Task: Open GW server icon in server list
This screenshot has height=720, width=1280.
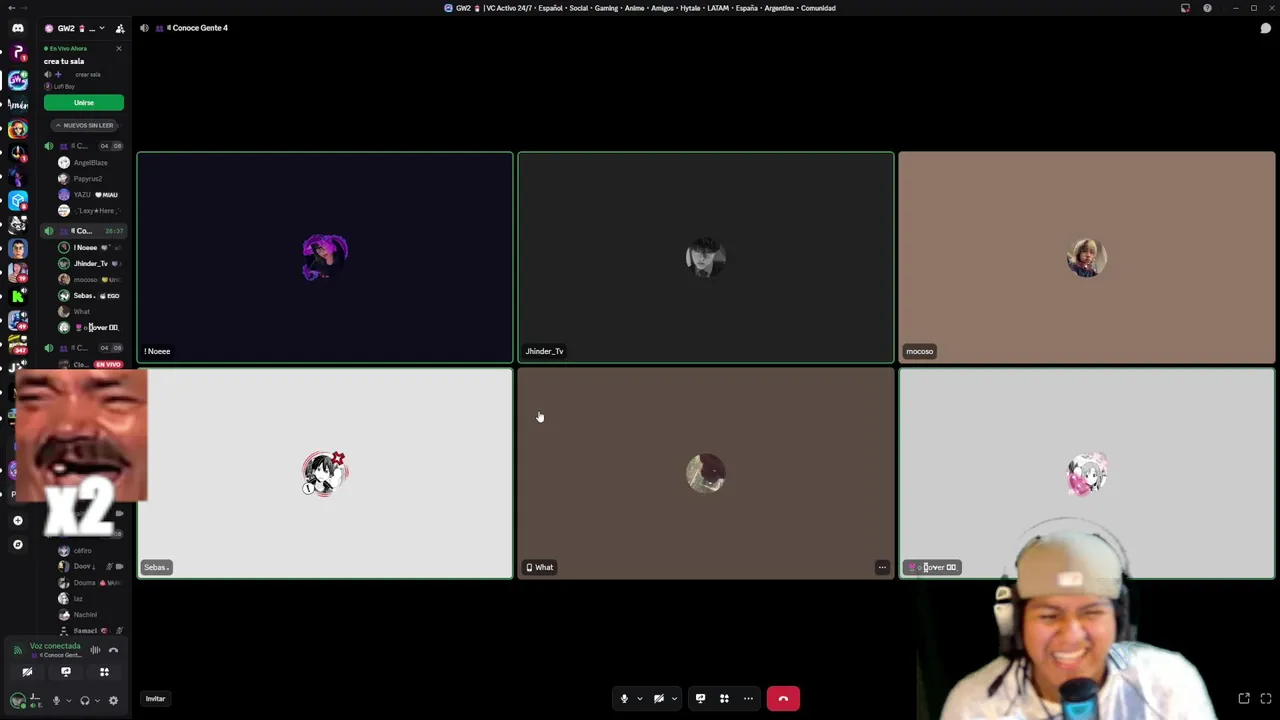Action: pos(18,78)
